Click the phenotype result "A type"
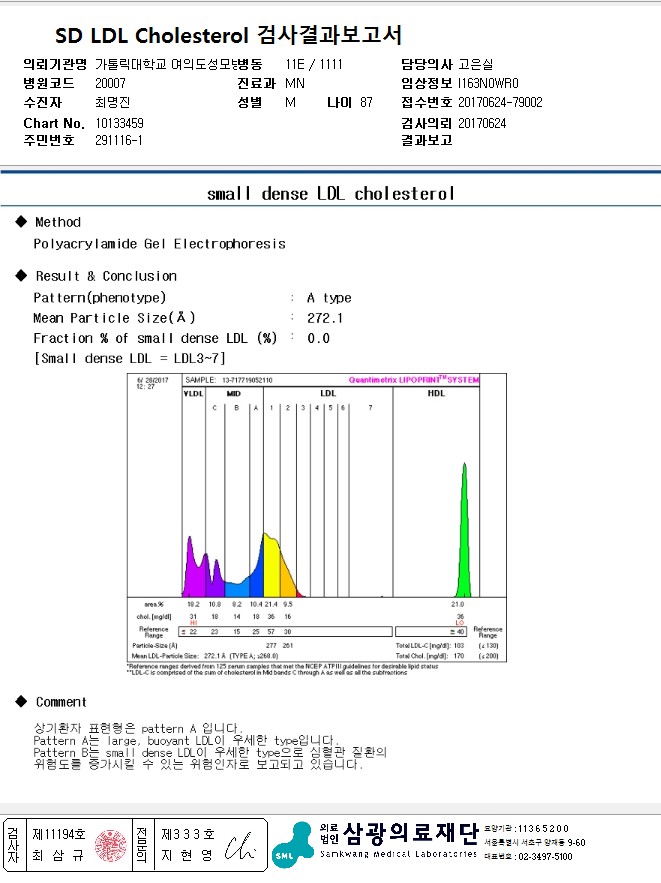The height and width of the screenshot is (883, 661). [x=329, y=297]
